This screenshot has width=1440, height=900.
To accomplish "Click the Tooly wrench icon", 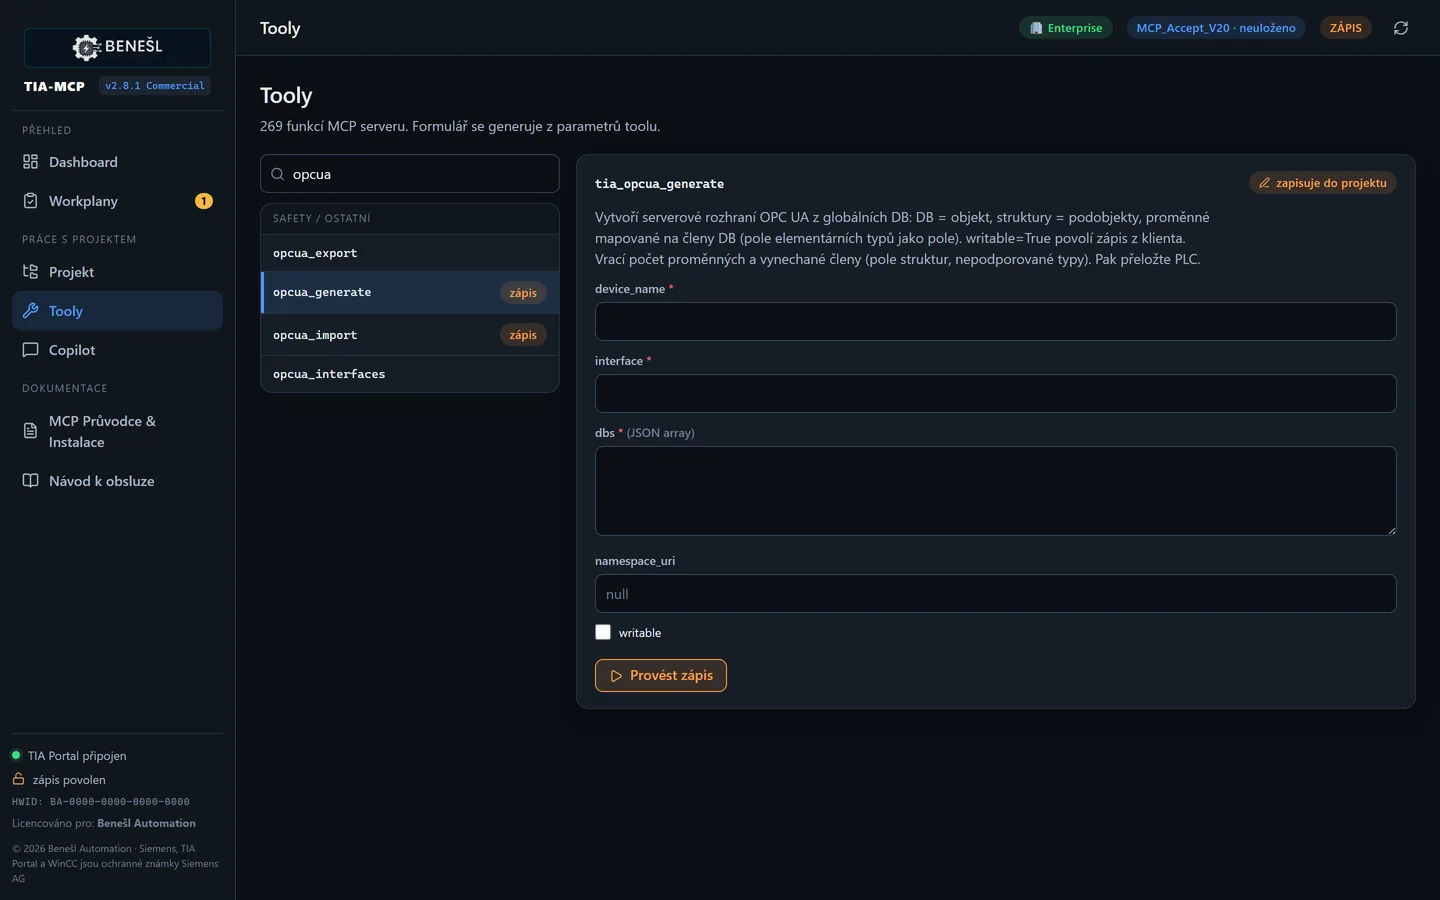I will pyautogui.click(x=30, y=311).
